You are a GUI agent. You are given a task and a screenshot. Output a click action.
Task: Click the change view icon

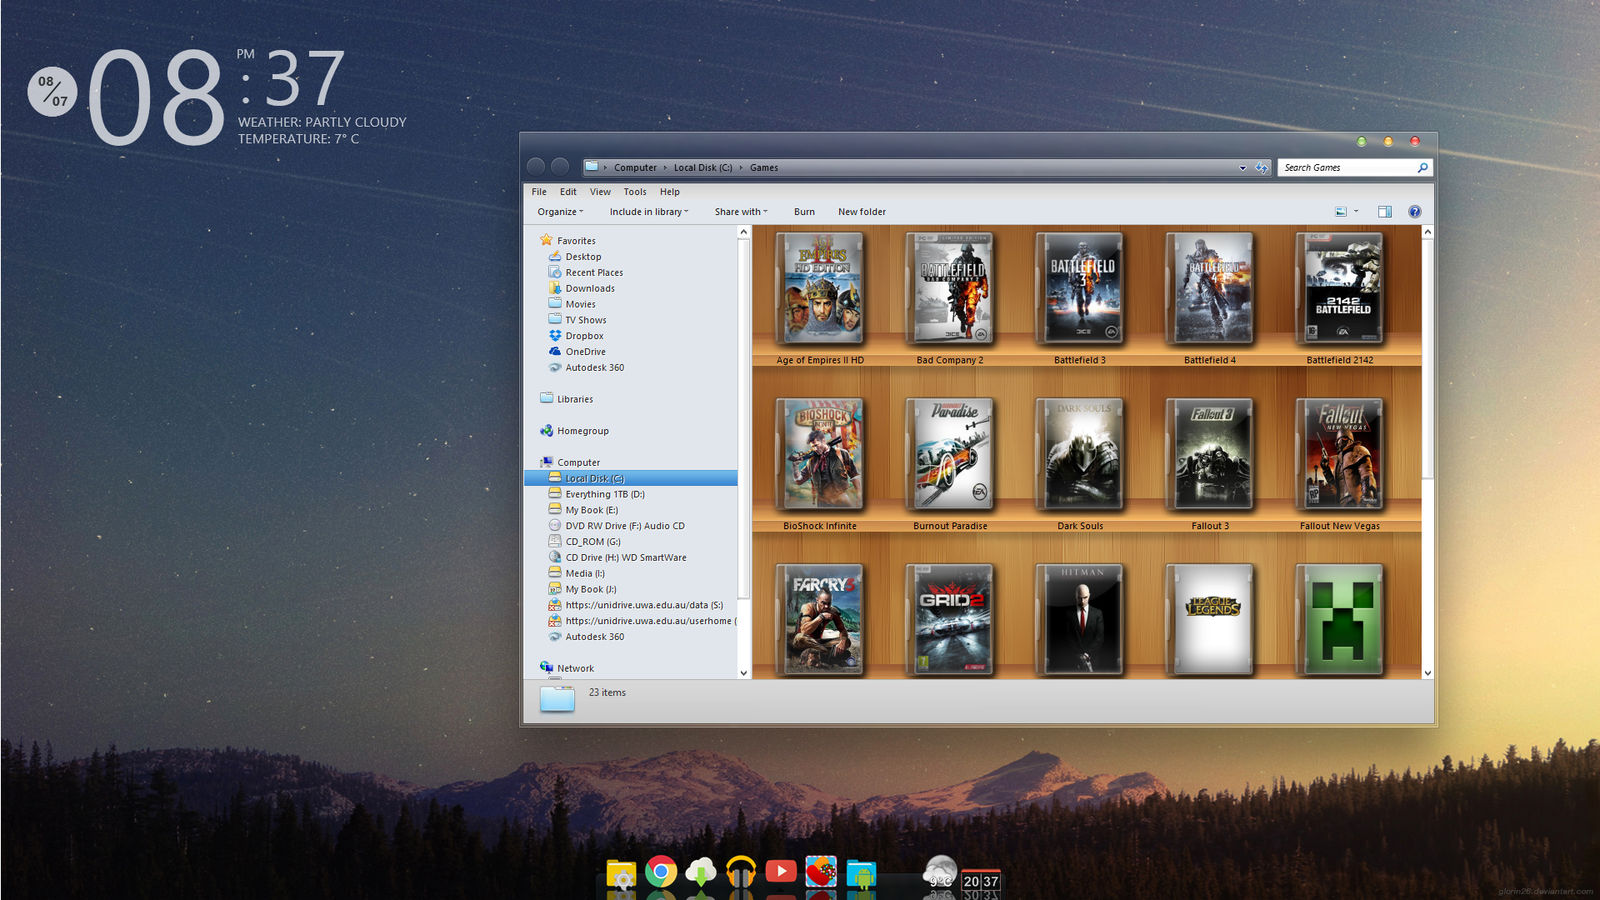pos(1341,211)
